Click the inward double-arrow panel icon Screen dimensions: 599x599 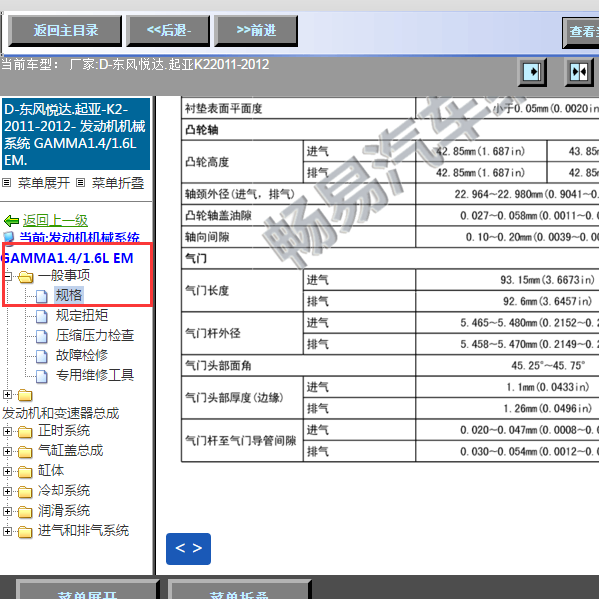[579, 72]
